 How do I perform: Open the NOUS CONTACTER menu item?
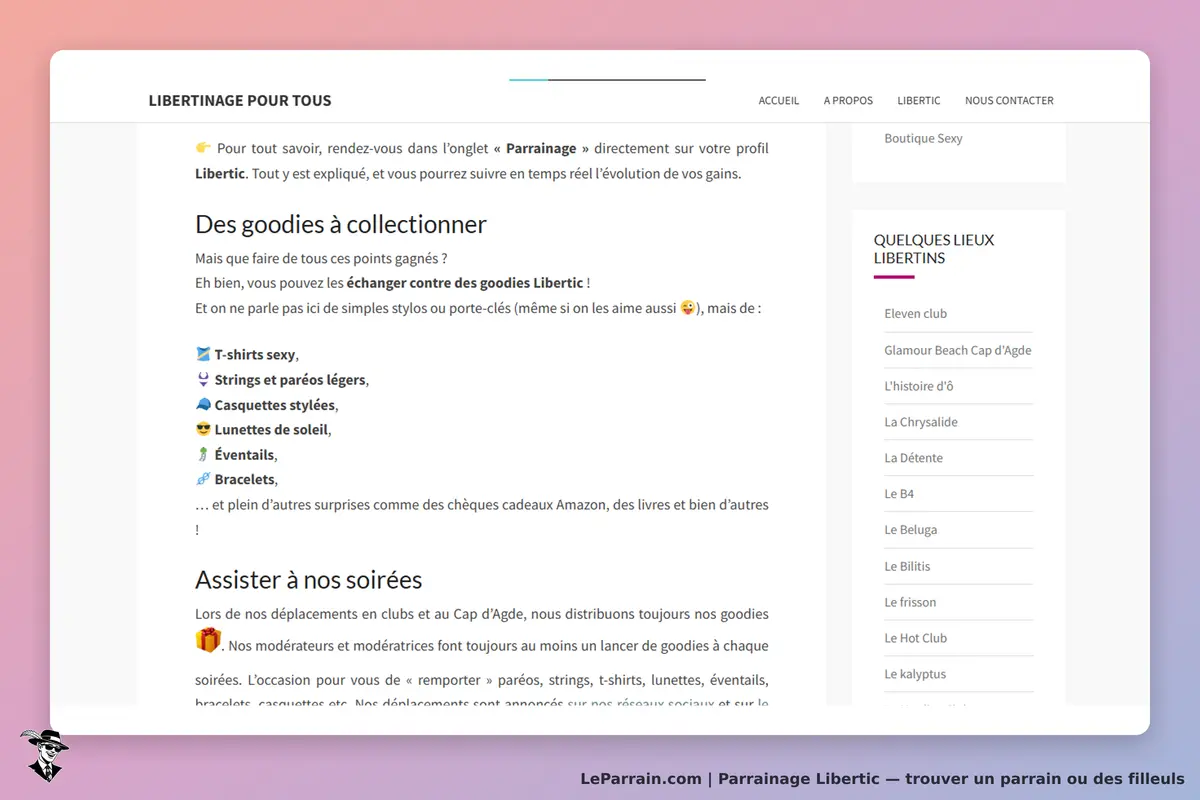tap(1009, 101)
